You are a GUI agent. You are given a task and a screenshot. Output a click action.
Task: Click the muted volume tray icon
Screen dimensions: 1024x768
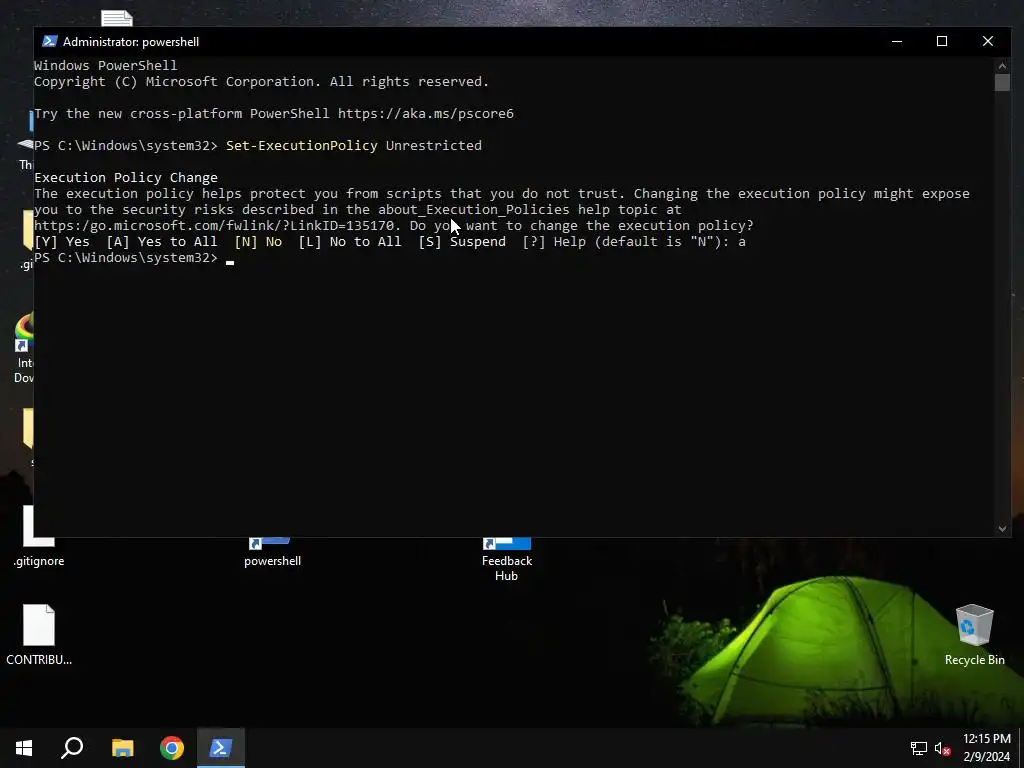point(942,748)
